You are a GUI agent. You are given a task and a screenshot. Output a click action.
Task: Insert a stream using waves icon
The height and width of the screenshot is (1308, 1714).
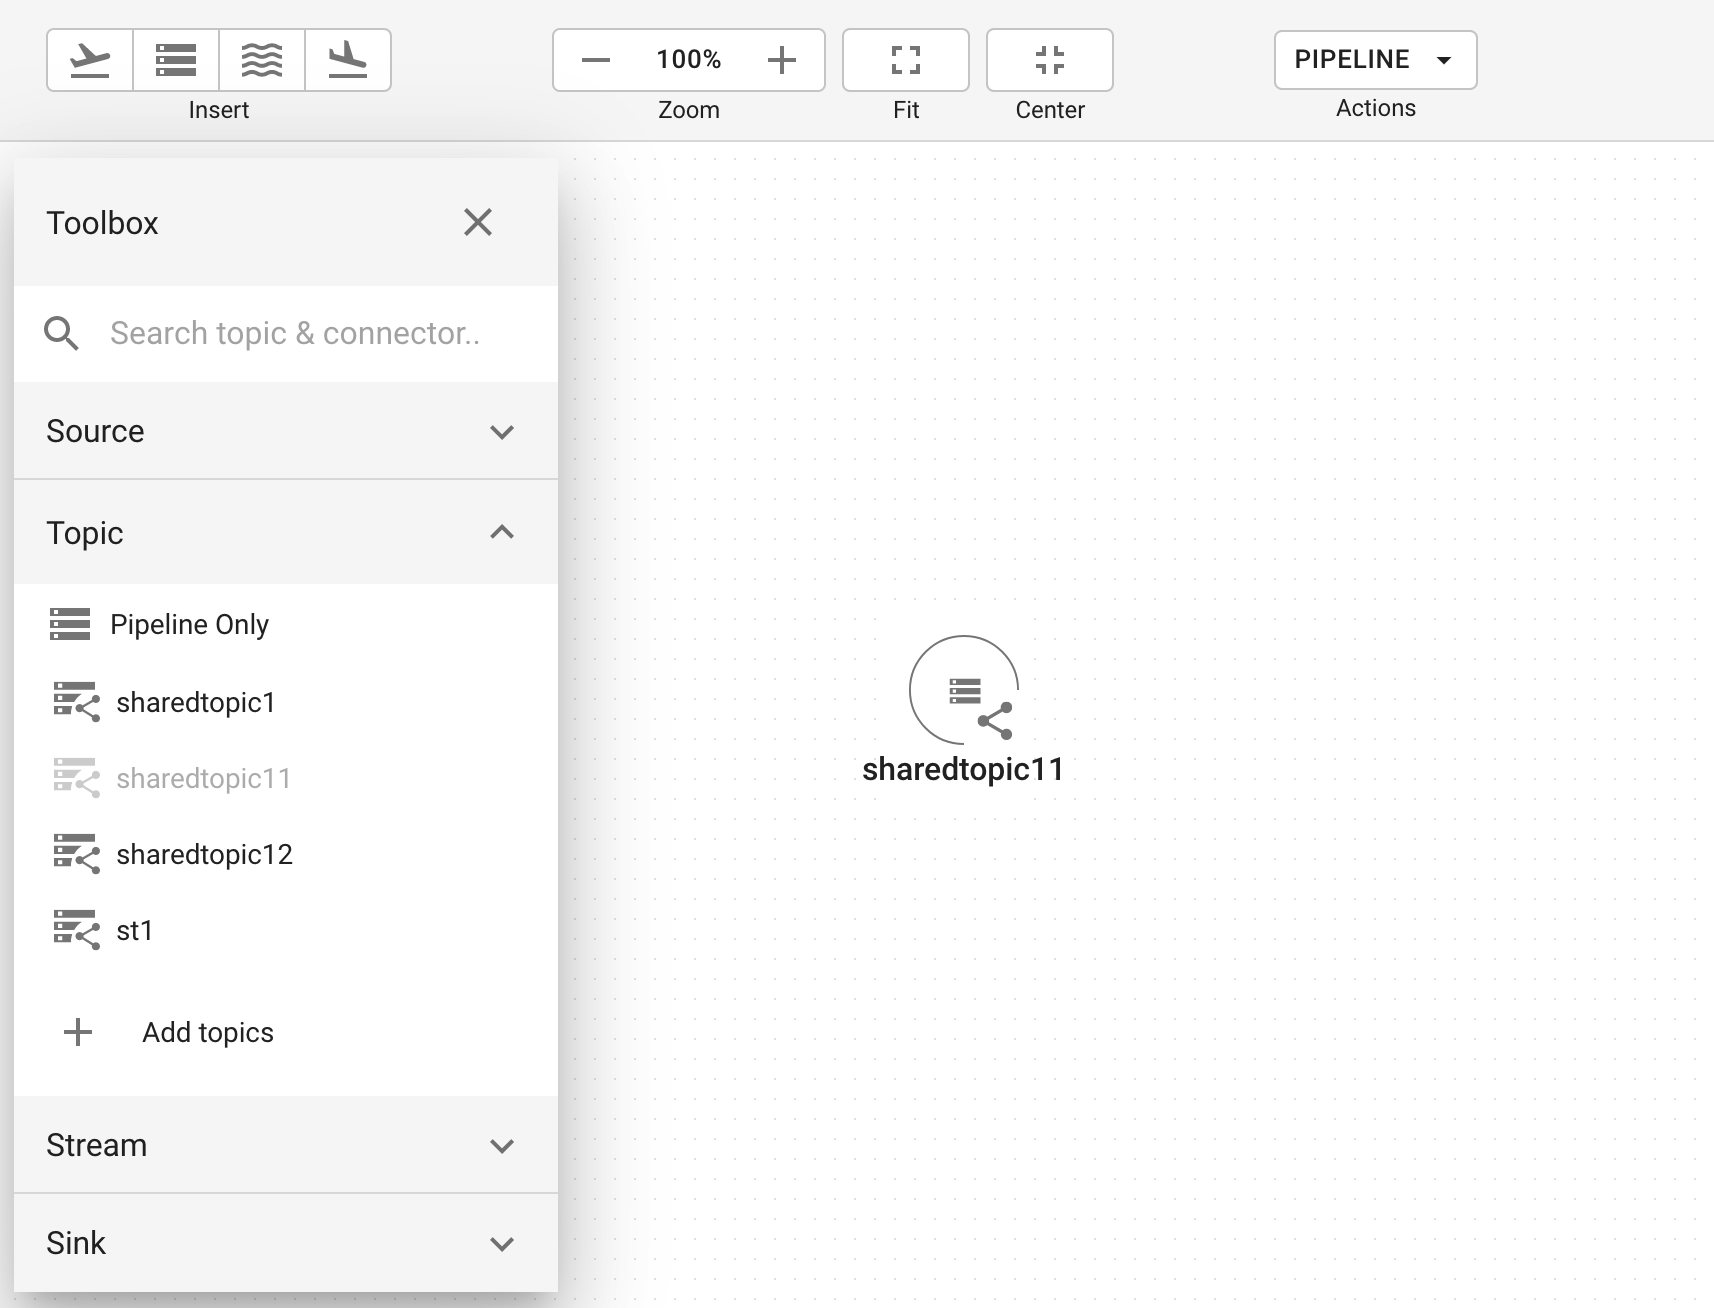262,60
